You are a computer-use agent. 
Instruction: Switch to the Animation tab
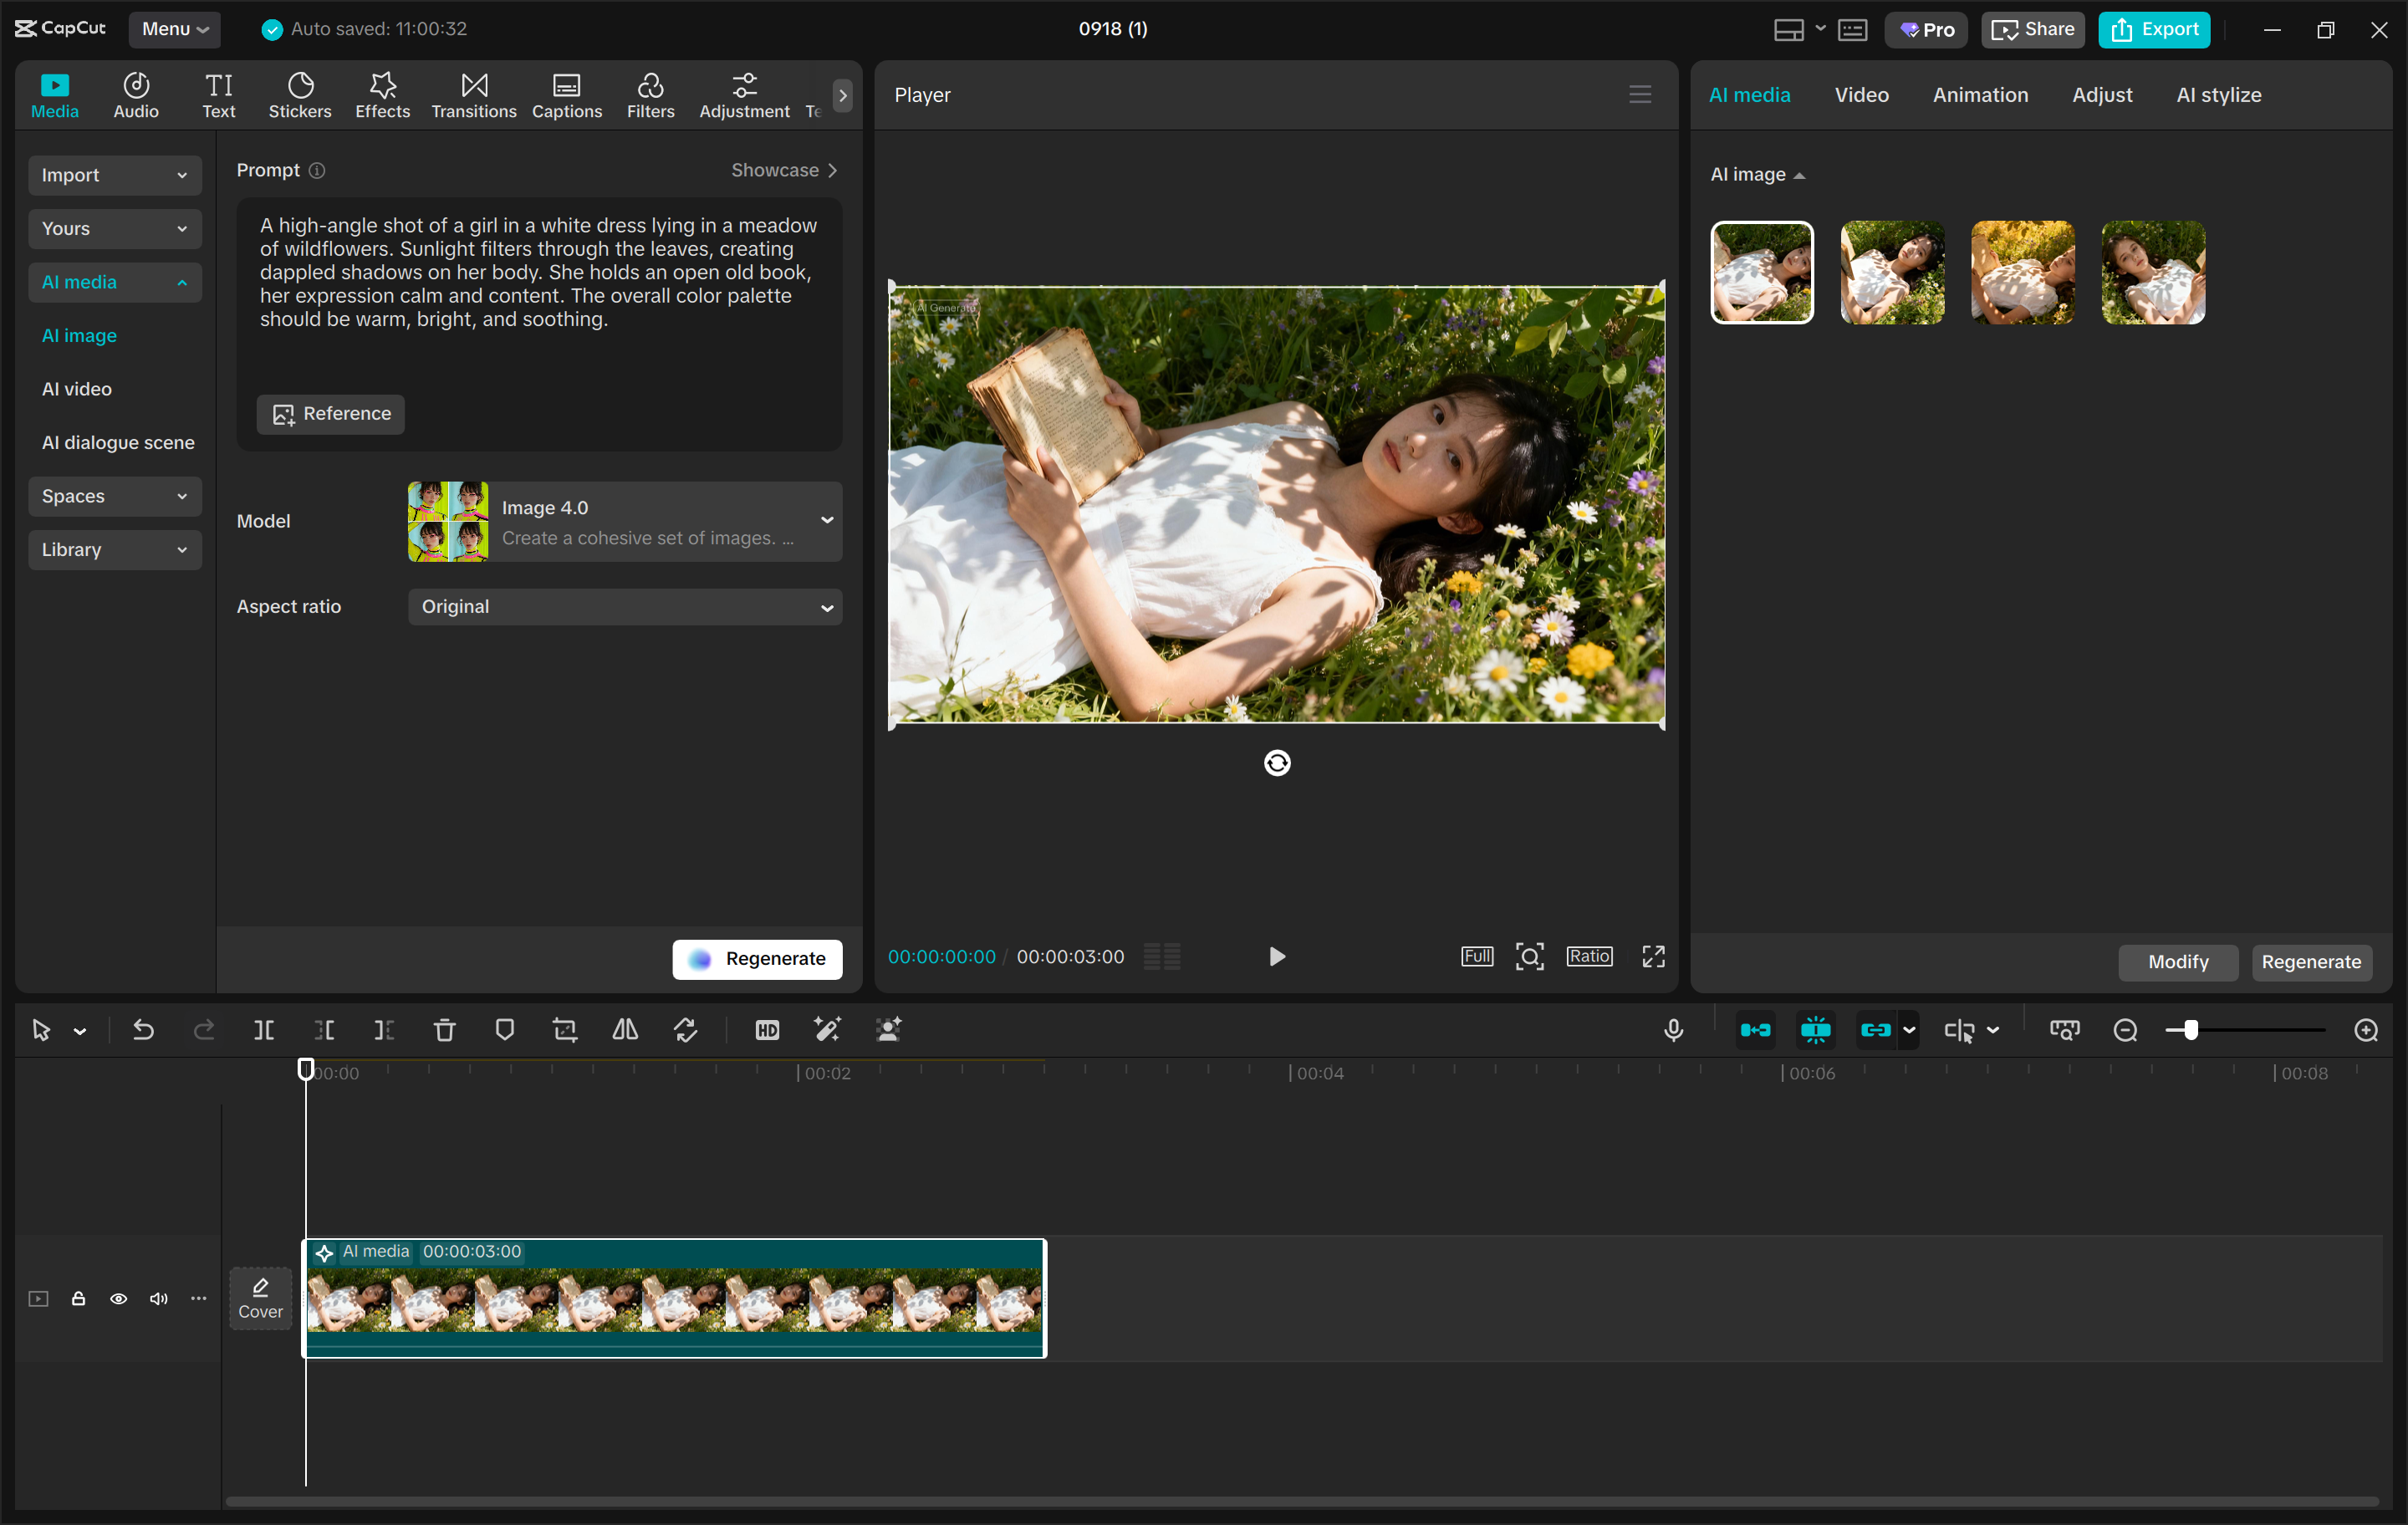(1980, 95)
